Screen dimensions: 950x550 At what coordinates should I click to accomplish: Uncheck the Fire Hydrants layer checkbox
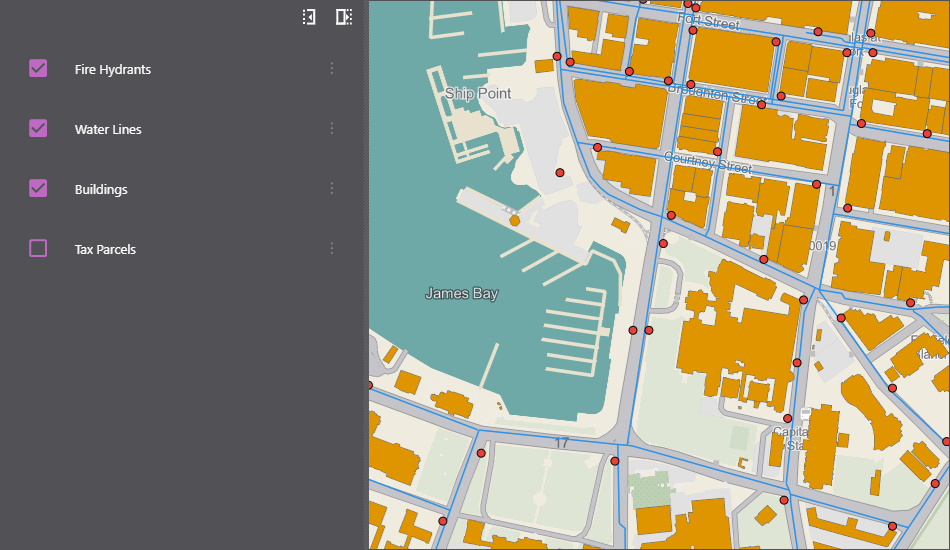pyautogui.click(x=38, y=69)
